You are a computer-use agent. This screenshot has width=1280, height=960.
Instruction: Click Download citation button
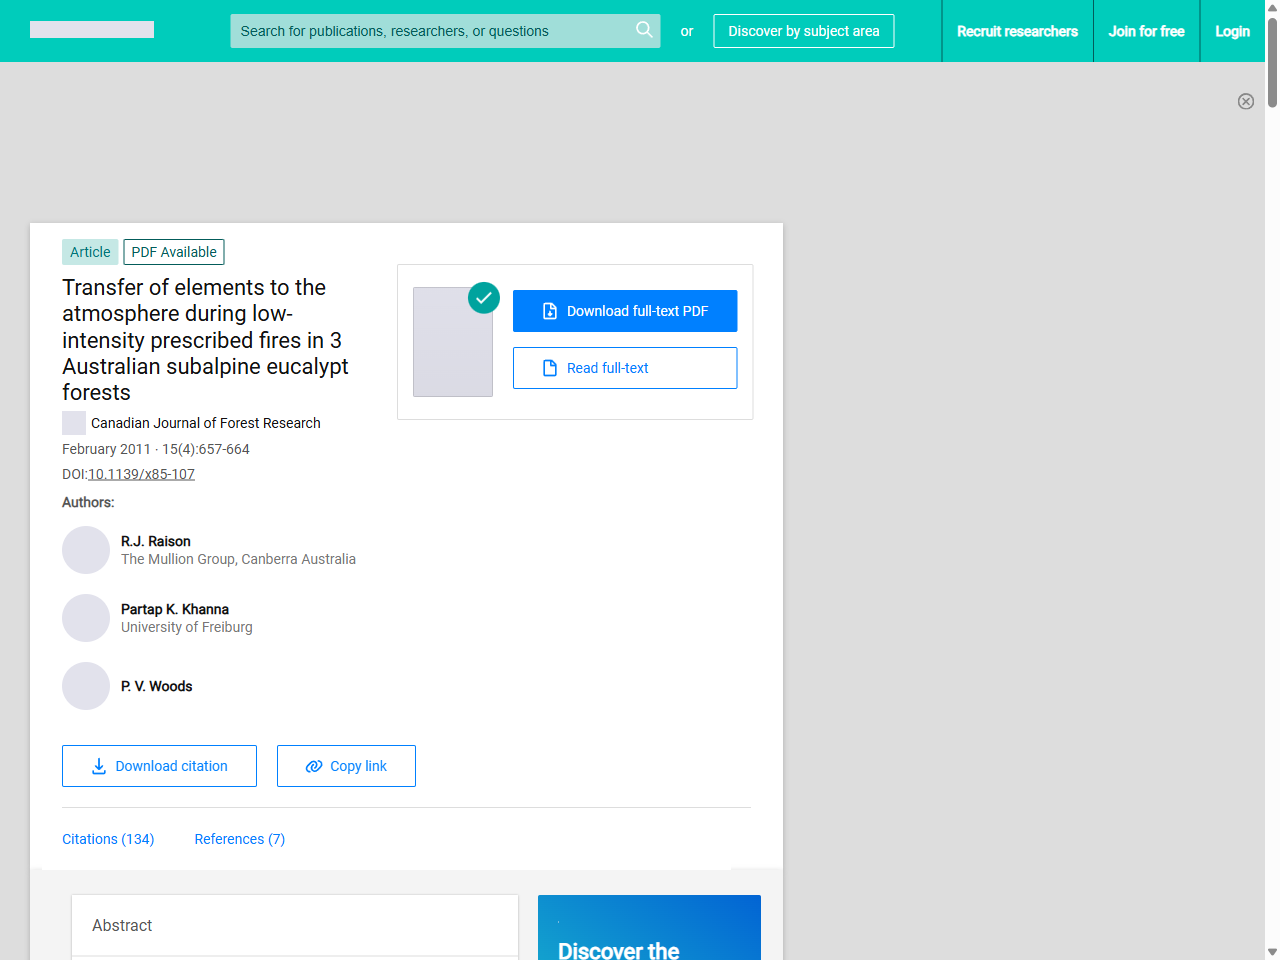point(159,766)
